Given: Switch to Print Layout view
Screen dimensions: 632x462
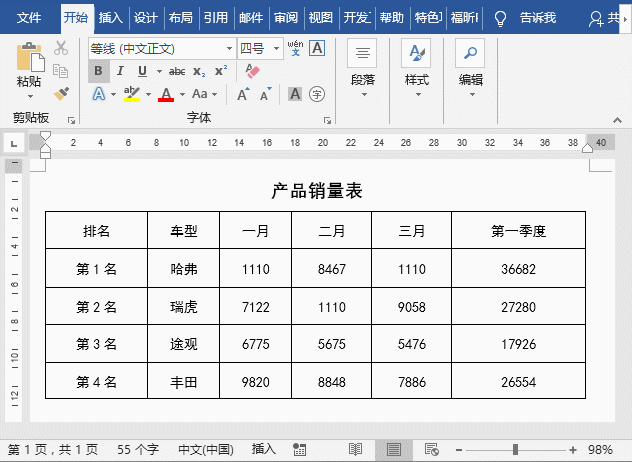Looking at the screenshot, I should tap(393, 450).
